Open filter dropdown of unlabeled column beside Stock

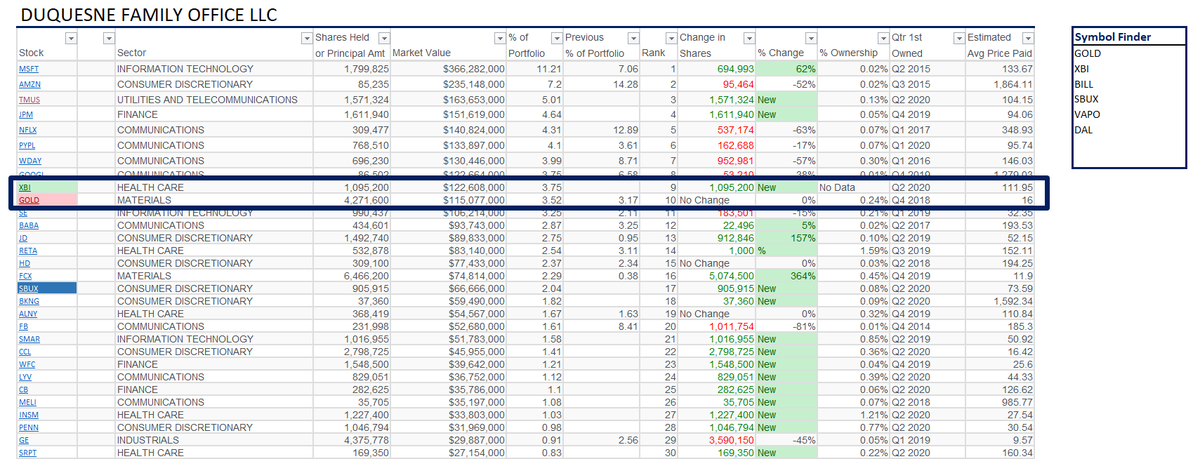click(107, 38)
